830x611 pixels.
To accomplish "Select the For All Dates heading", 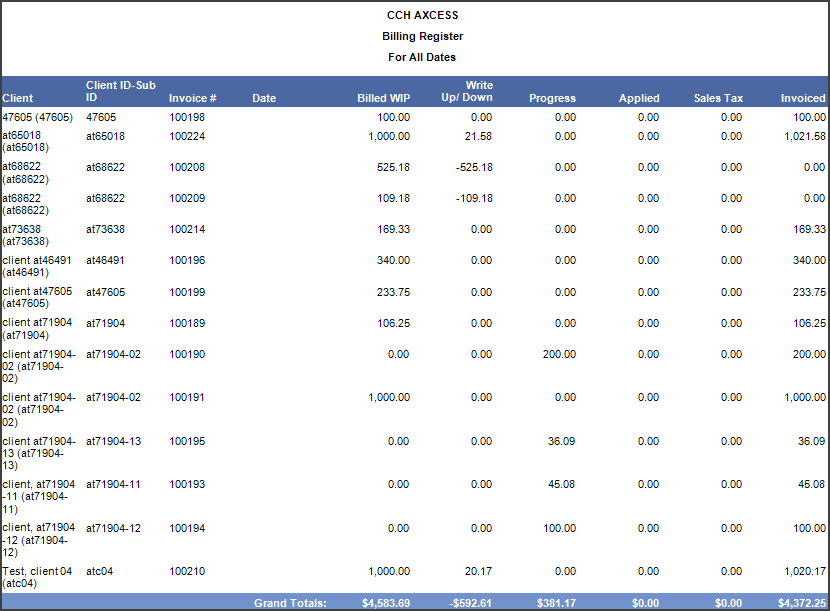I will pos(422,57).
